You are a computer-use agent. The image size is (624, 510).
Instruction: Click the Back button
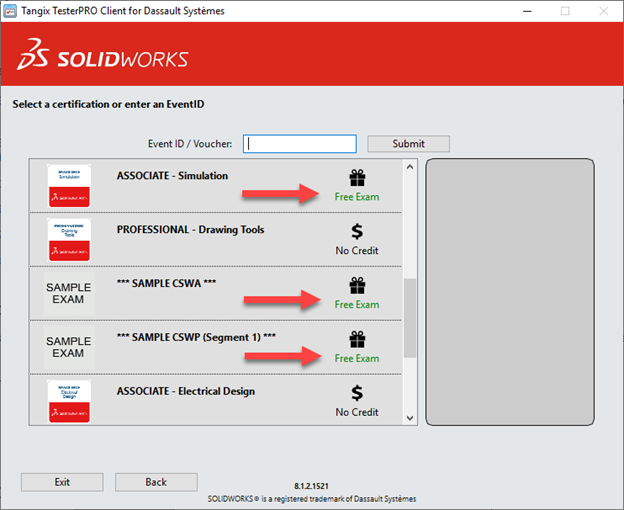pos(156,482)
